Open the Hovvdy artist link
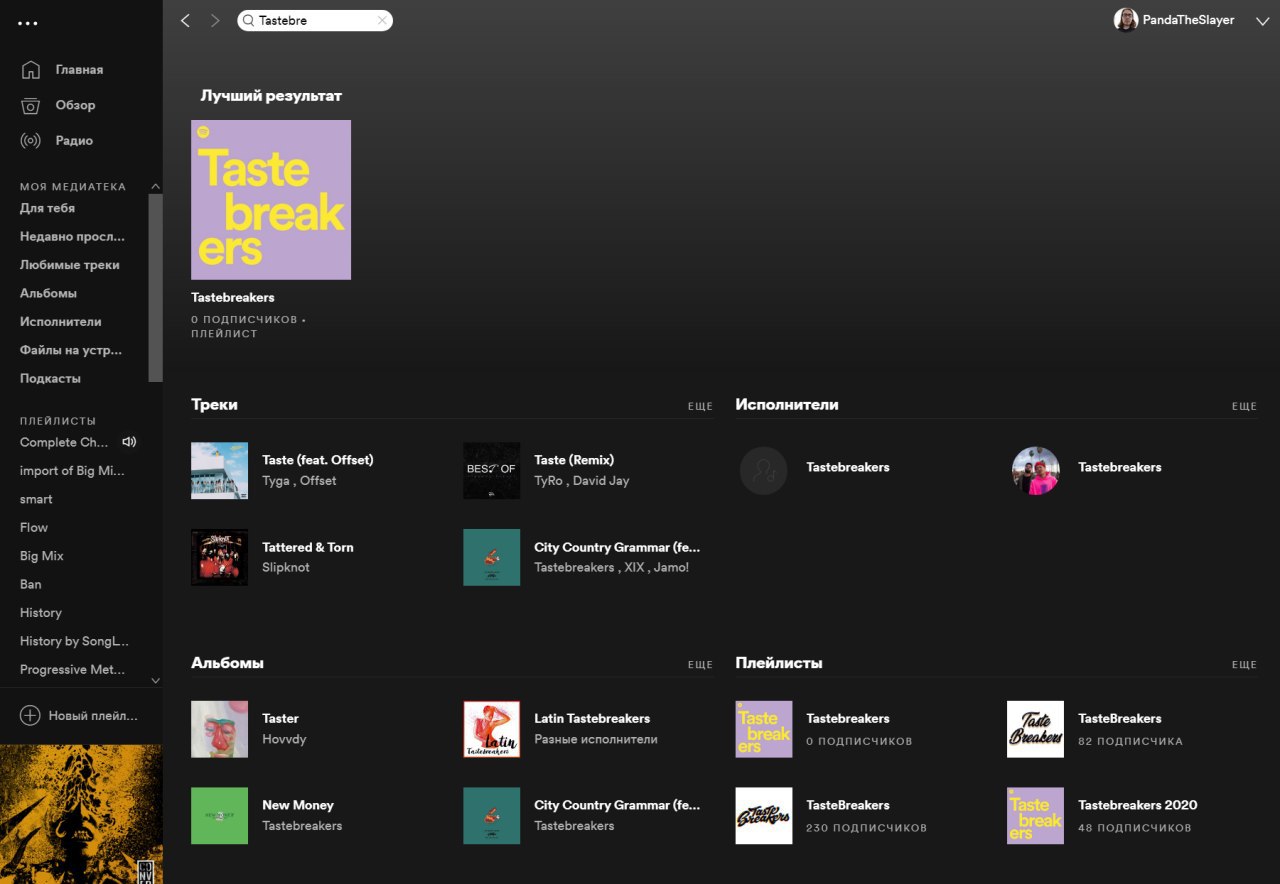1280x884 pixels. tap(284, 740)
